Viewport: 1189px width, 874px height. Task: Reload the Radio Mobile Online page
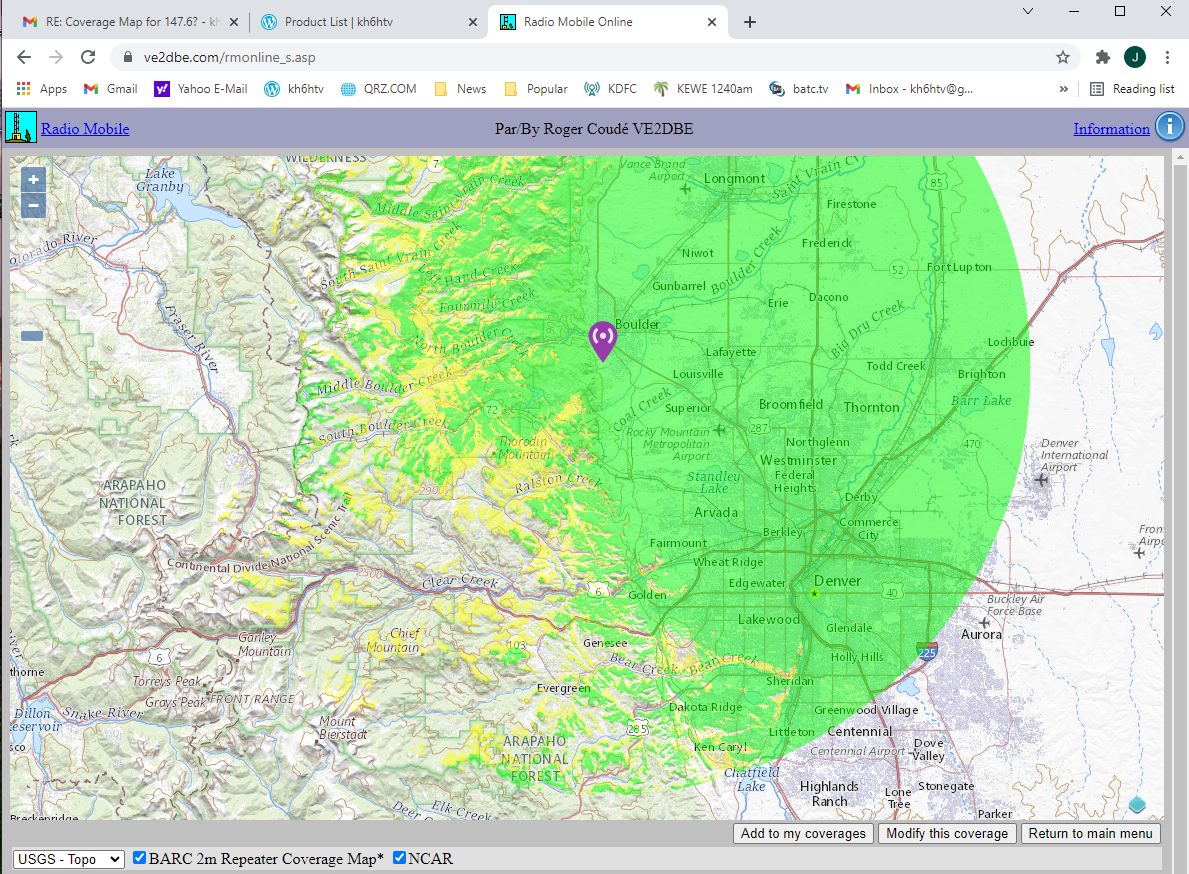[88, 57]
